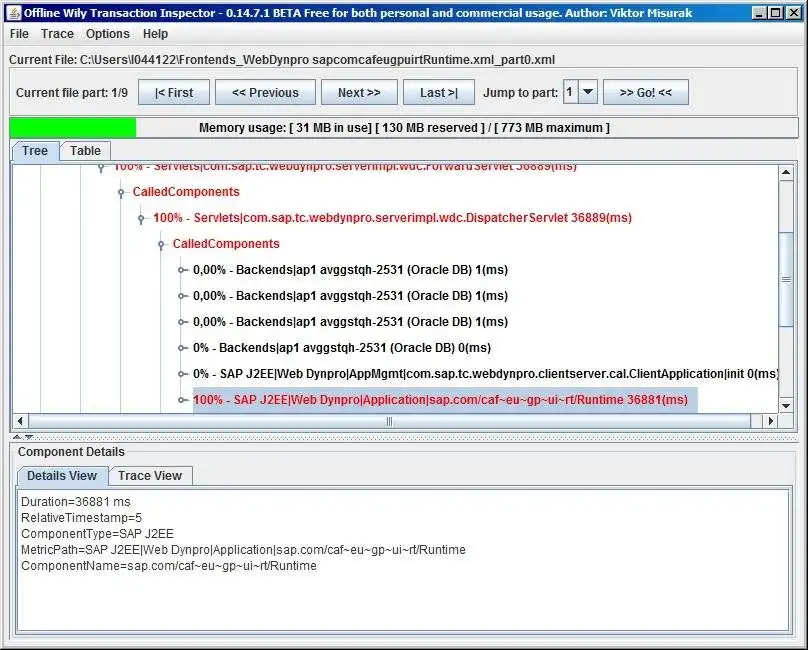Viewport: 808px width, 650px height.
Task: Select the ClientApplication|init 0(ms) row
Action: pos(485,374)
